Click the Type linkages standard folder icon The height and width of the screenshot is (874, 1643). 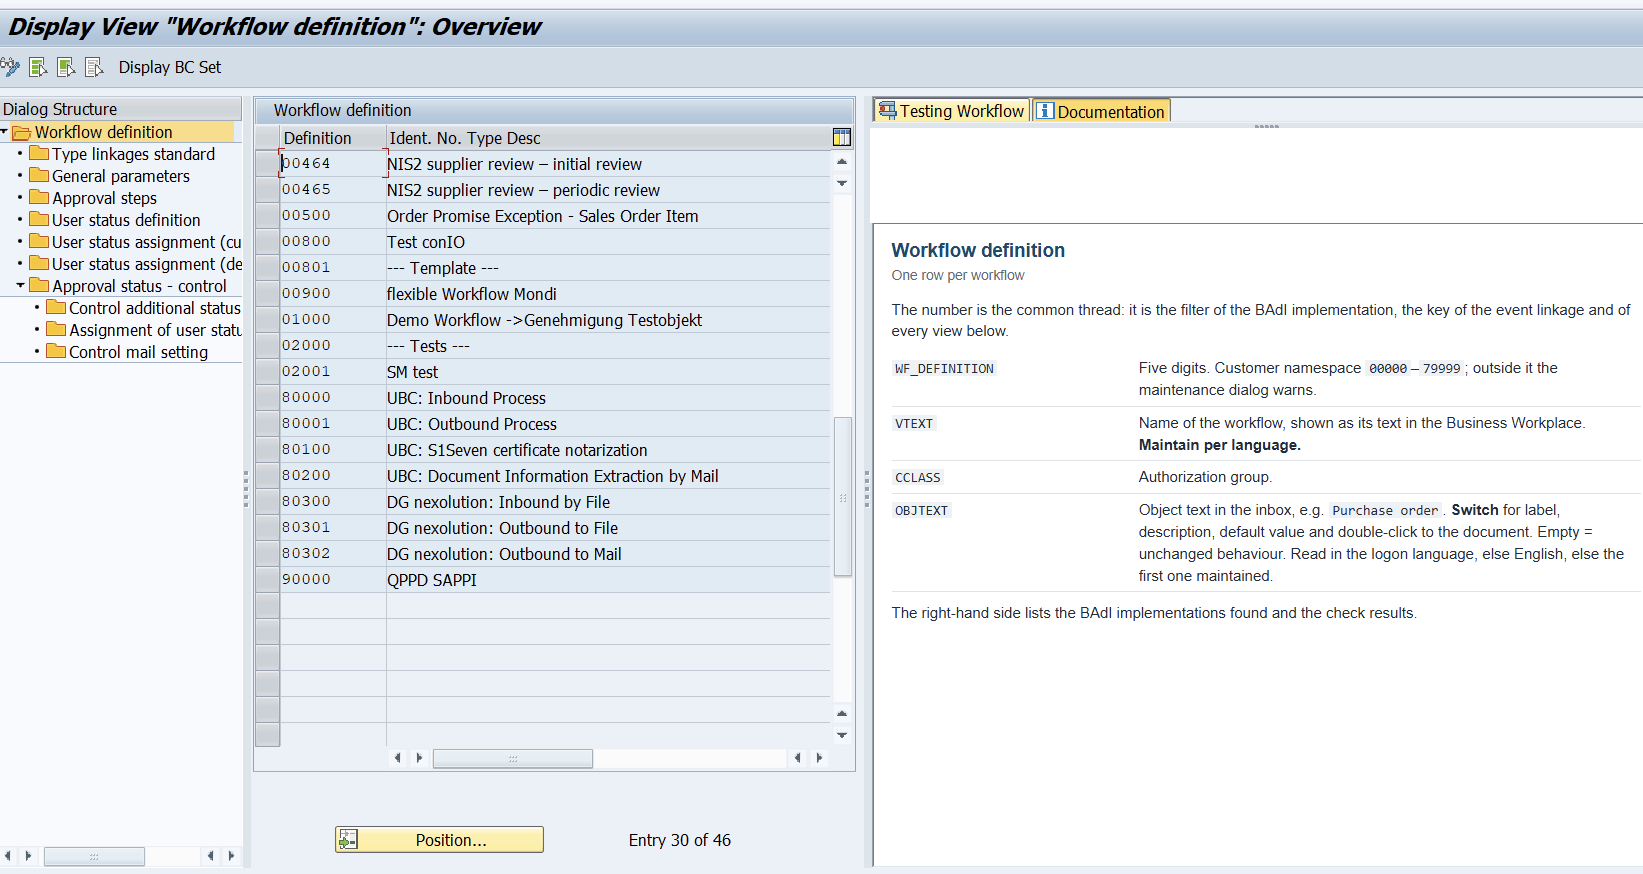[39, 153]
